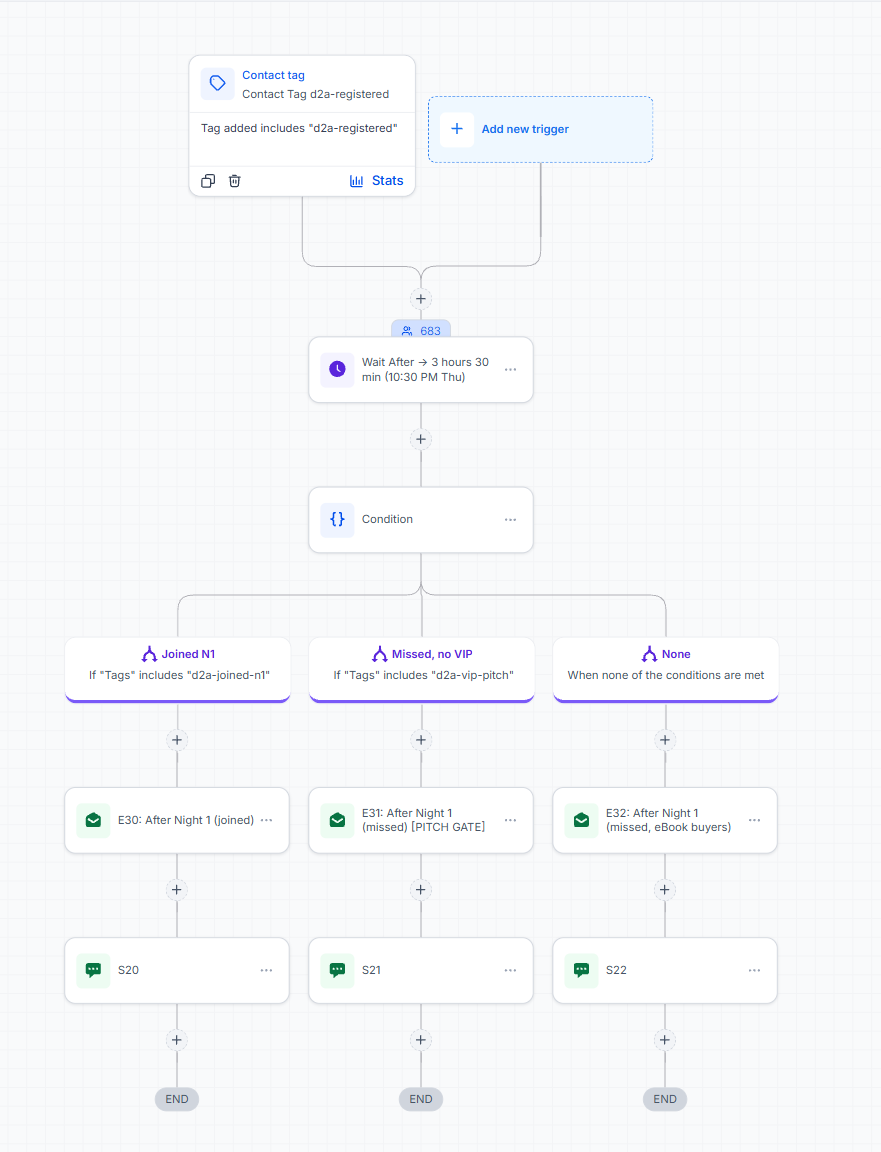Add a step after S22 before END
The height and width of the screenshot is (1152, 881).
[x=665, y=1040]
